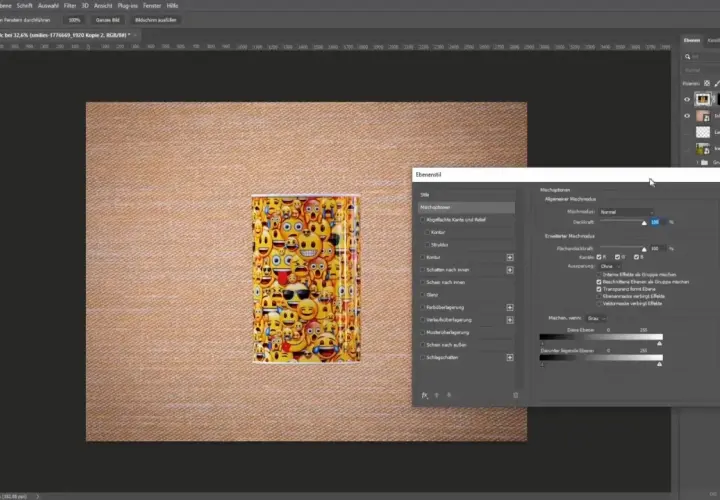The image size is (720, 500).
Task: Open the Filter menu
Action: [70, 6]
